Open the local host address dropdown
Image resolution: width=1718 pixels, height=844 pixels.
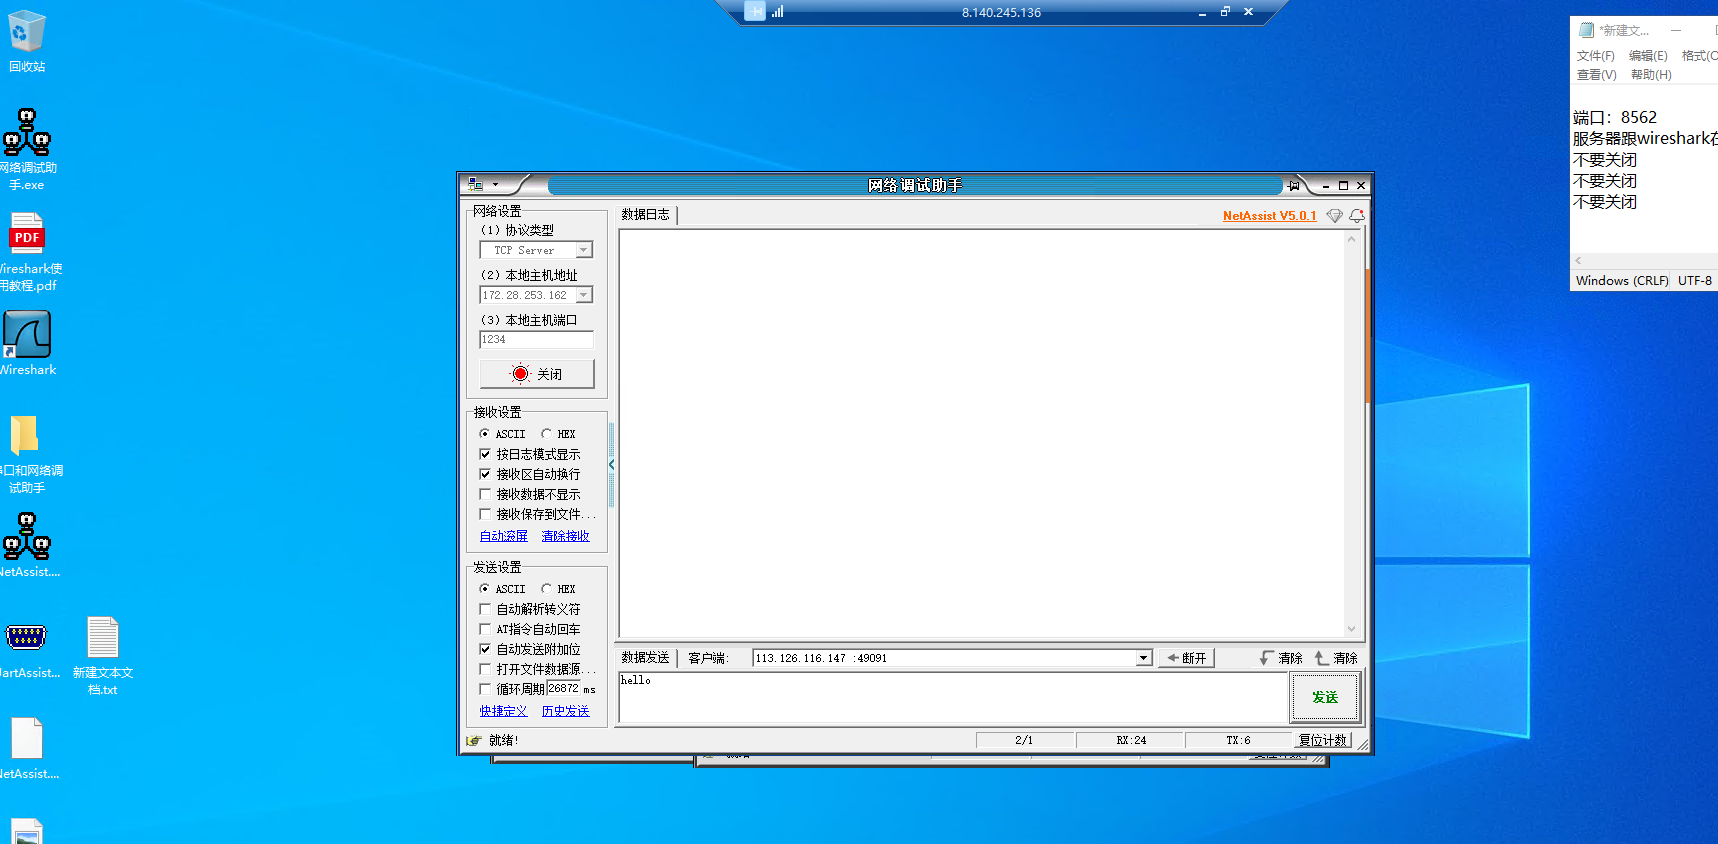(x=584, y=295)
